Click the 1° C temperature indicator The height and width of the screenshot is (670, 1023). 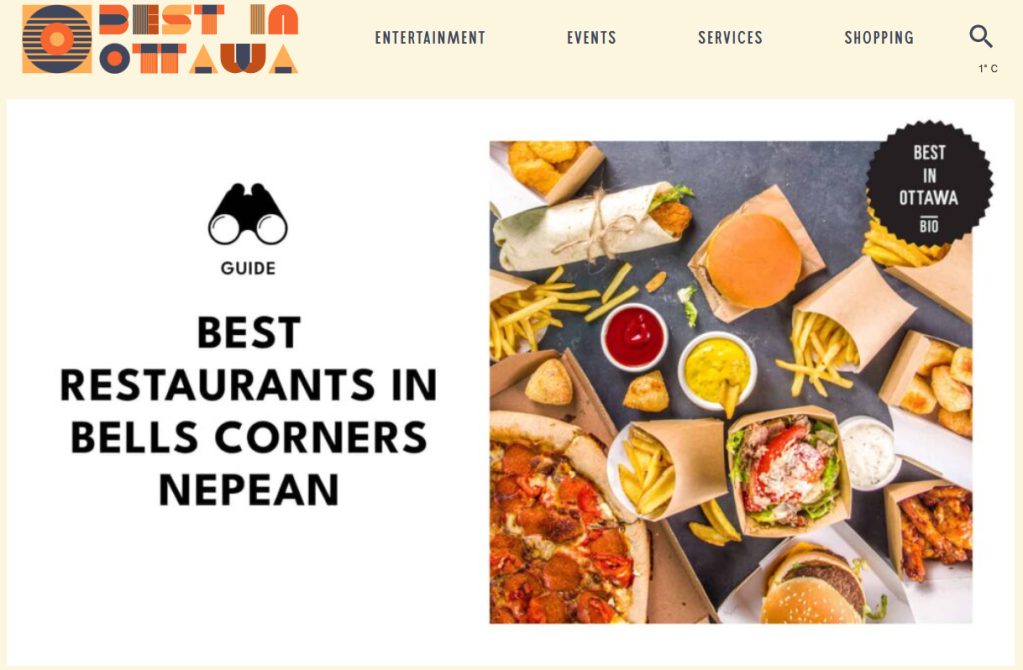click(988, 69)
